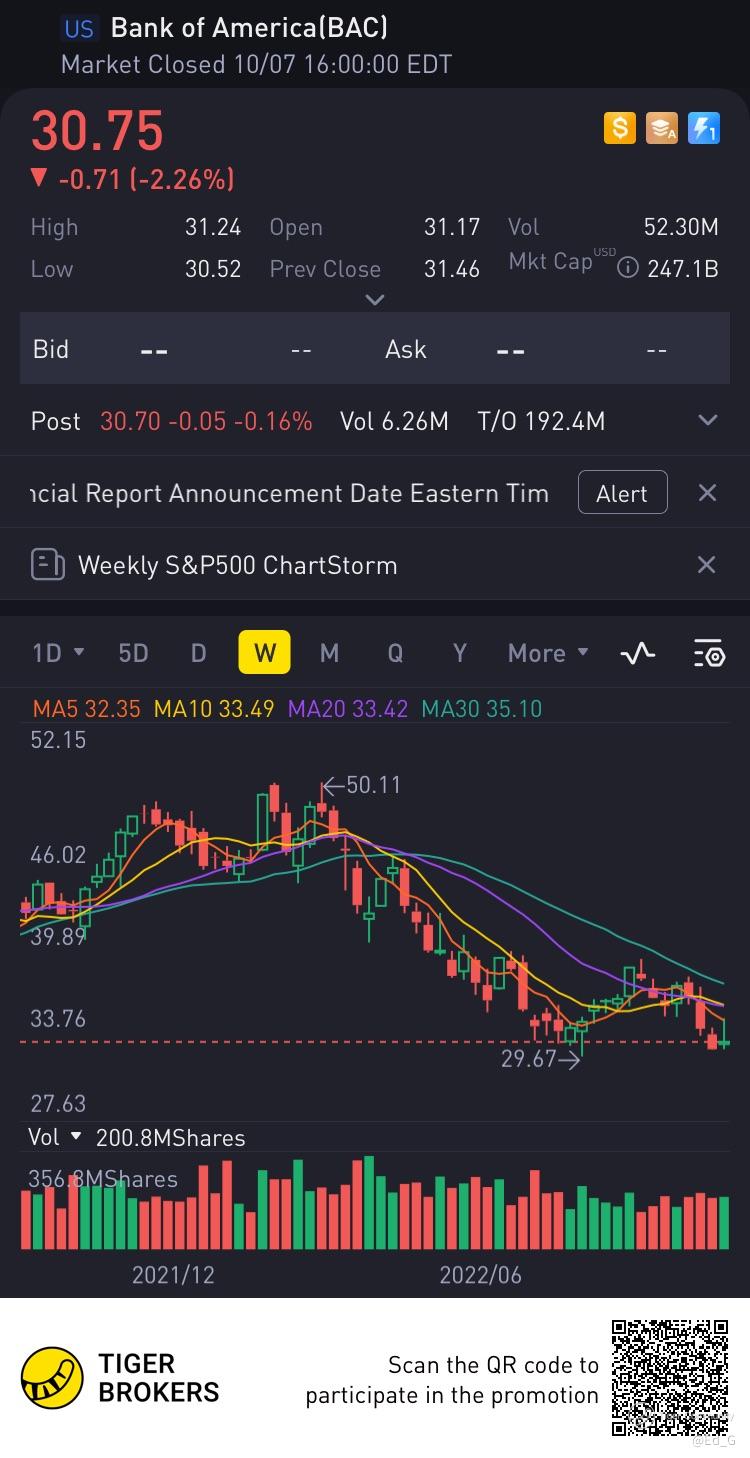Tap the US market flag badge
Viewport: 750px width, 1458px height.
tap(79, 29)
